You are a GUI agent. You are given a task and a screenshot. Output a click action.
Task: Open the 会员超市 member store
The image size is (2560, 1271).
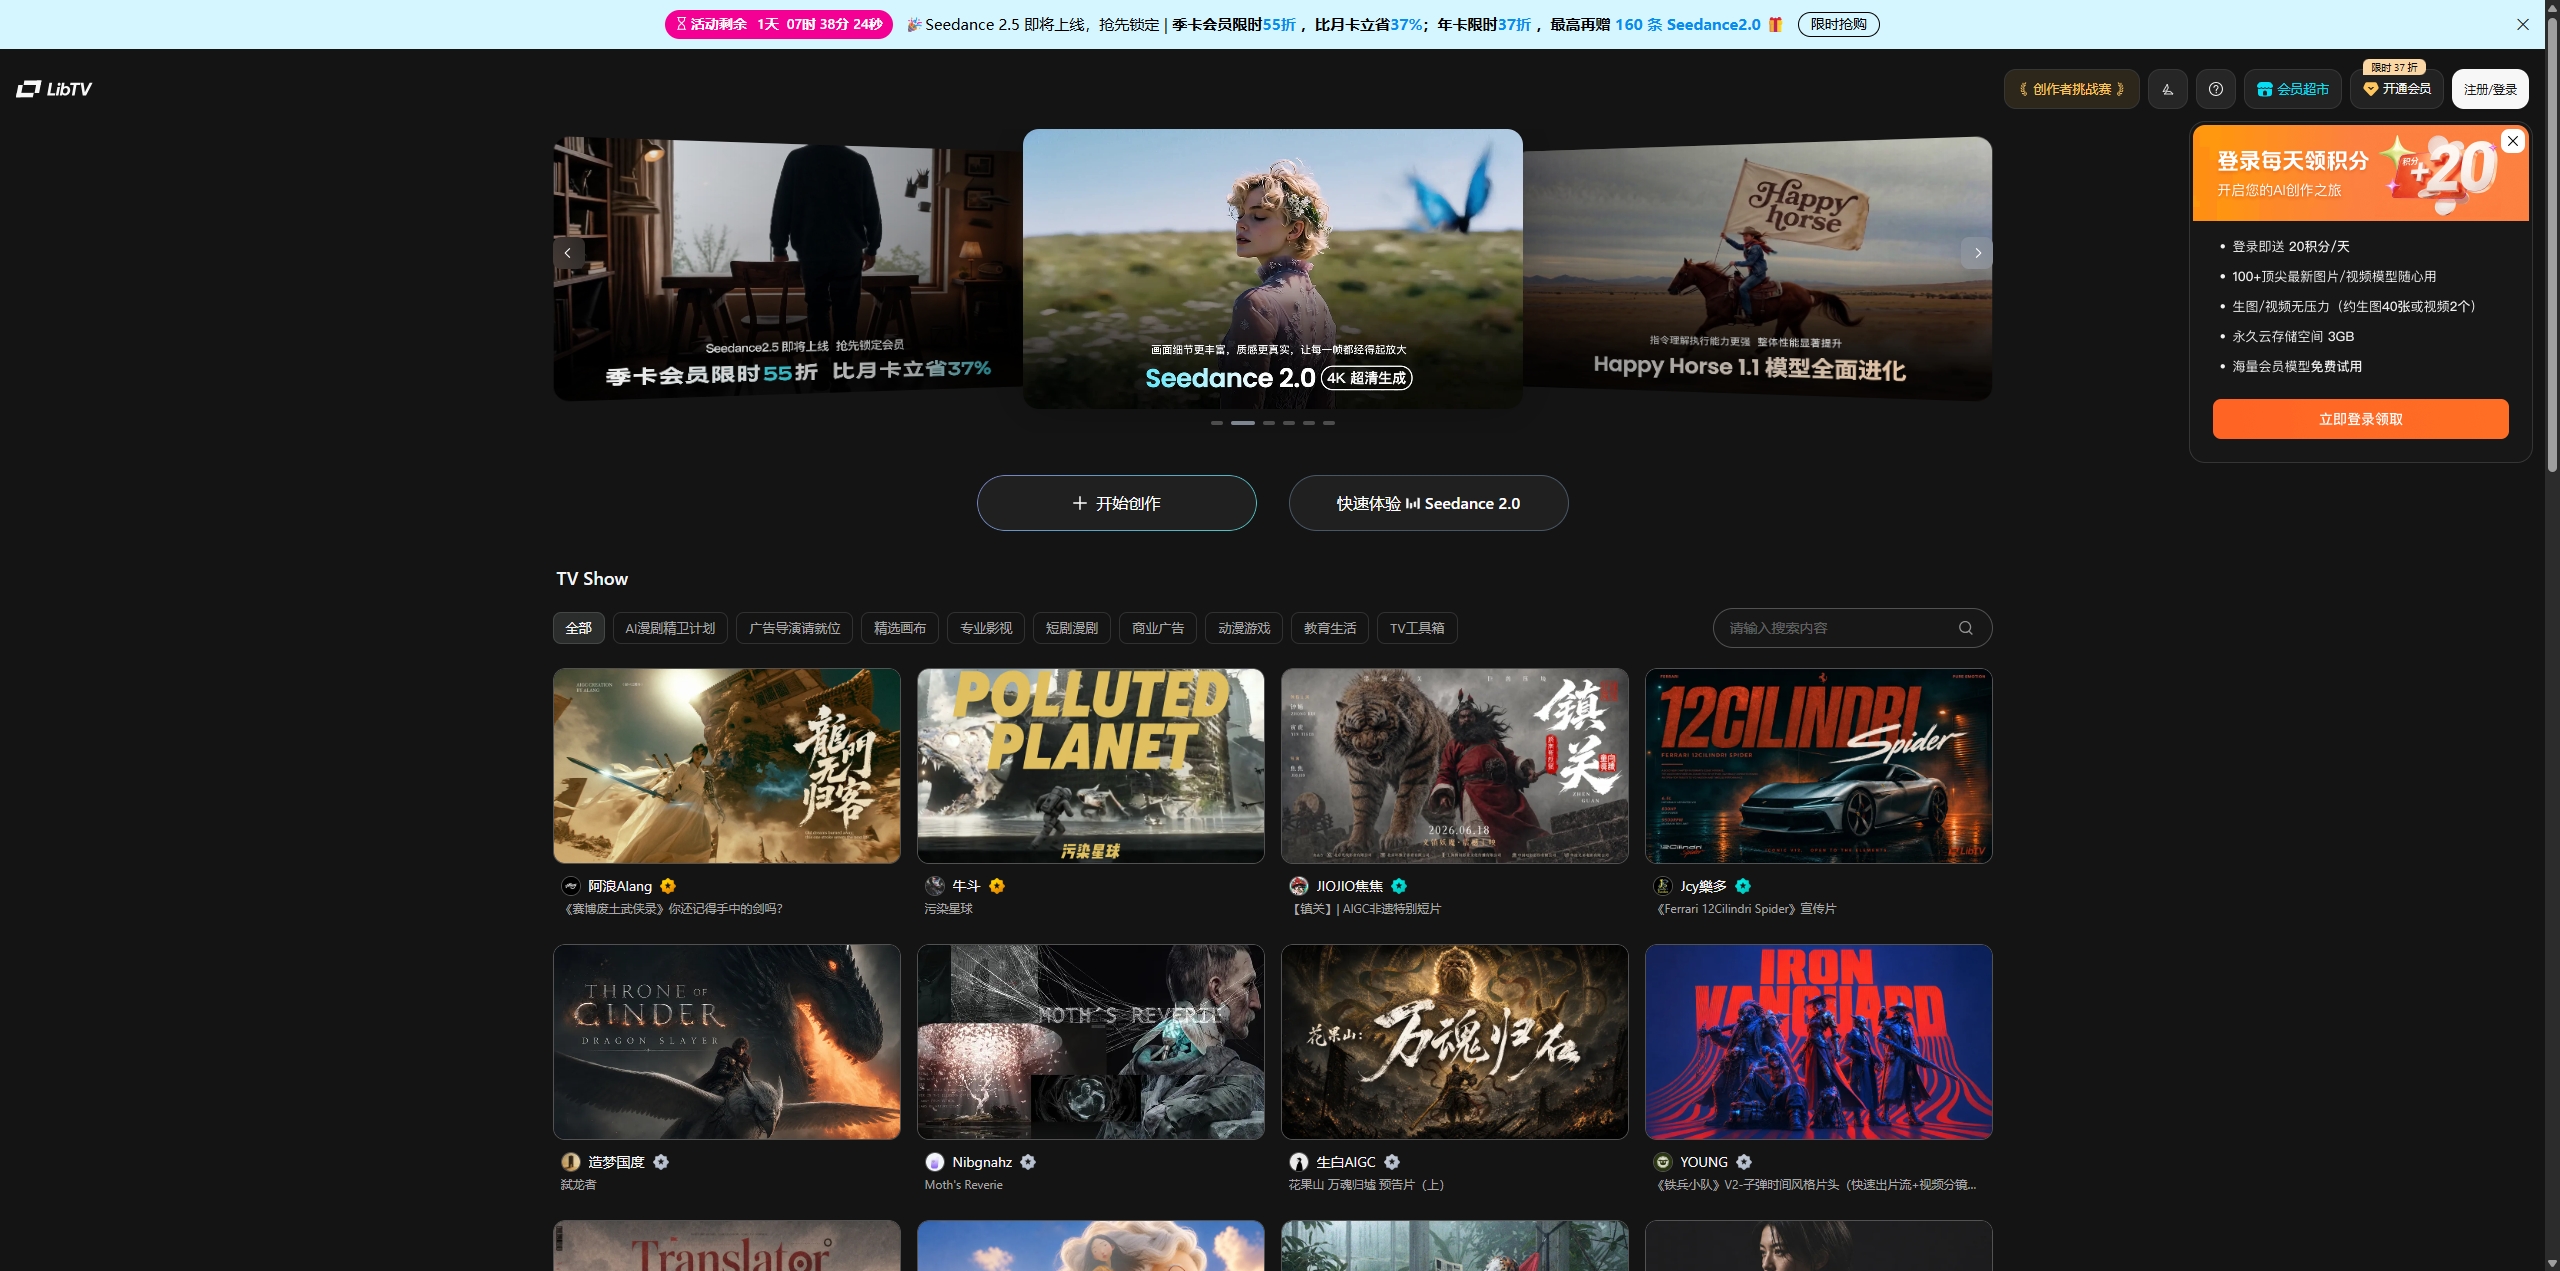coord(2293,89)
